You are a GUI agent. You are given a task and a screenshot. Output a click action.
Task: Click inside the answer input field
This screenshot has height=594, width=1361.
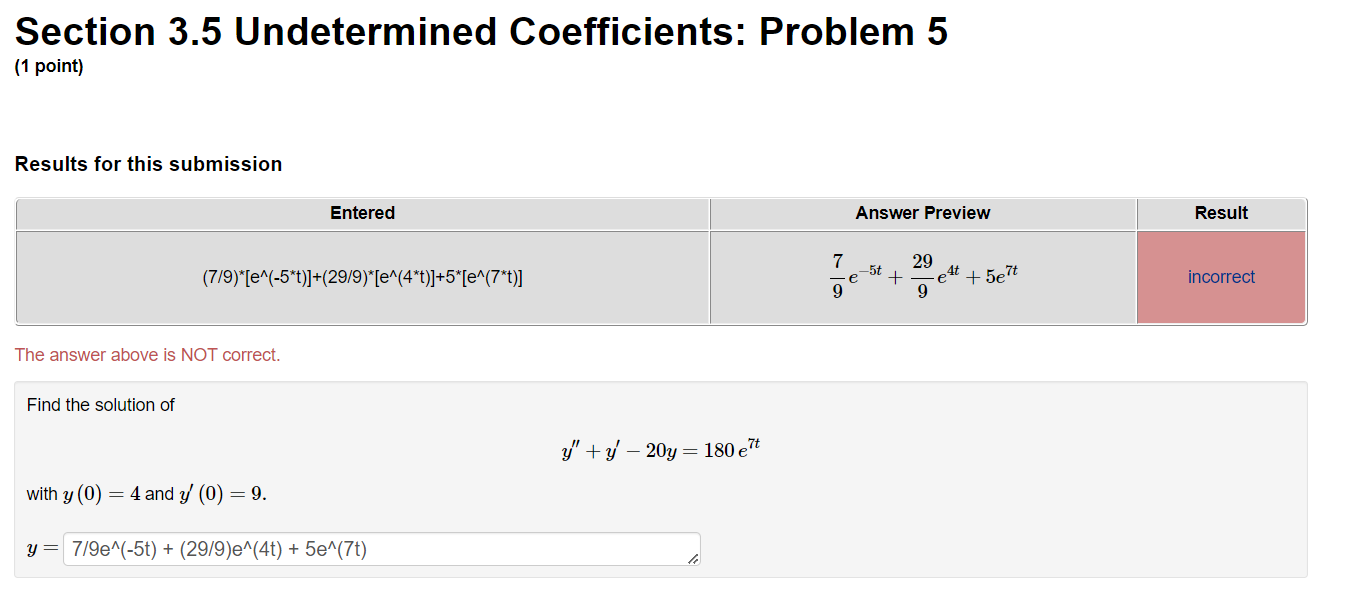pyautogui.click(x=380, y=549)
